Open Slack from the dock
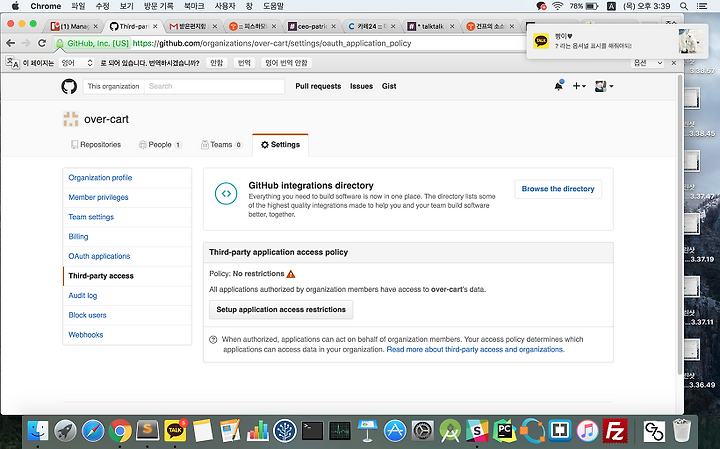 point(477,431)
